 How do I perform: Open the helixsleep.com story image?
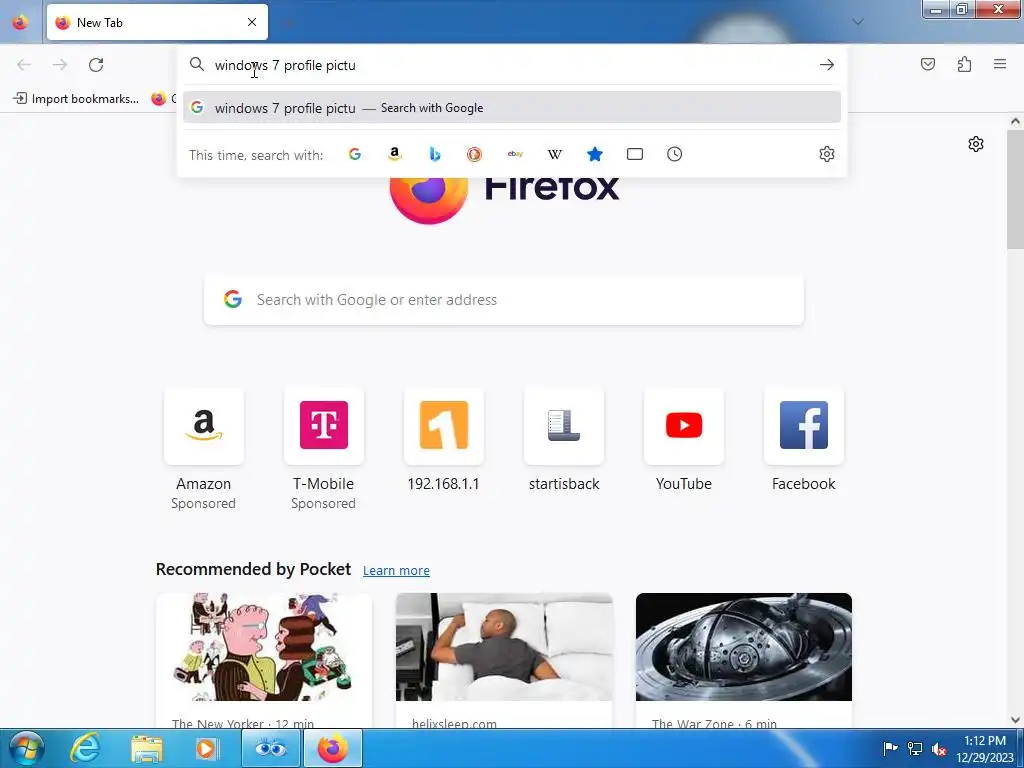click(504, 647)
